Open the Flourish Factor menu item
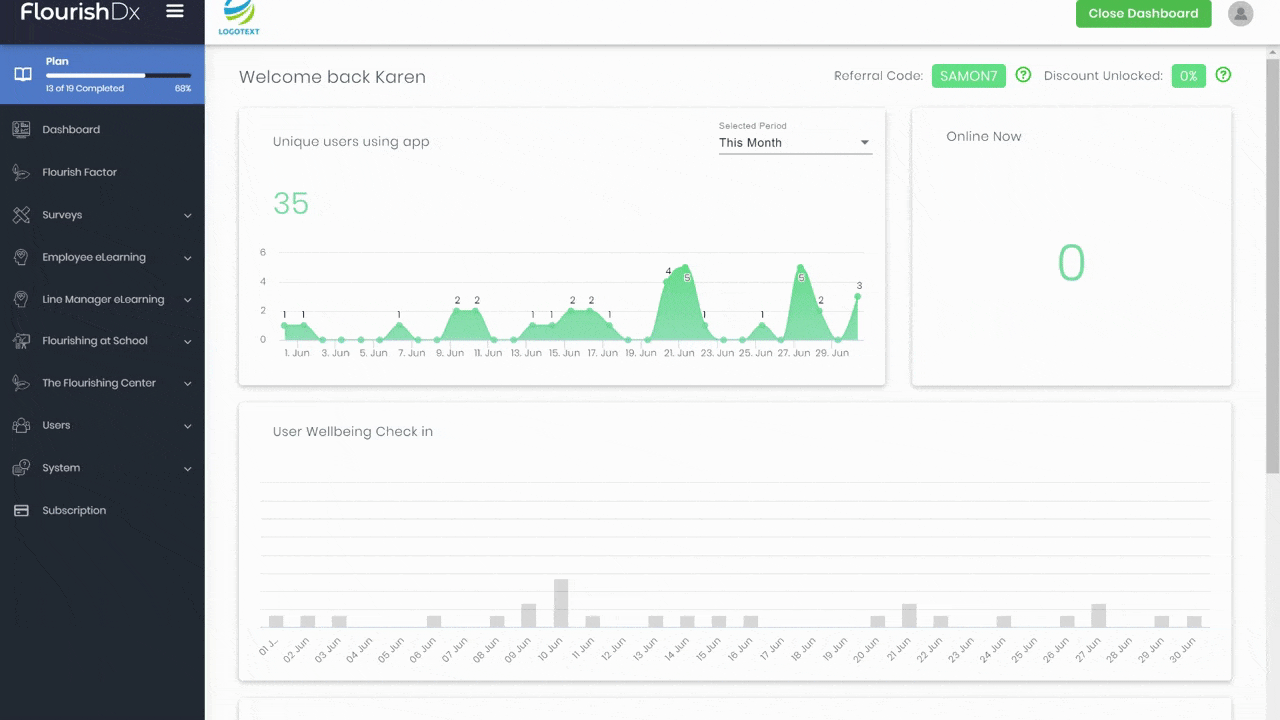This screenshot has height=720, width=1280. point(102,172)
